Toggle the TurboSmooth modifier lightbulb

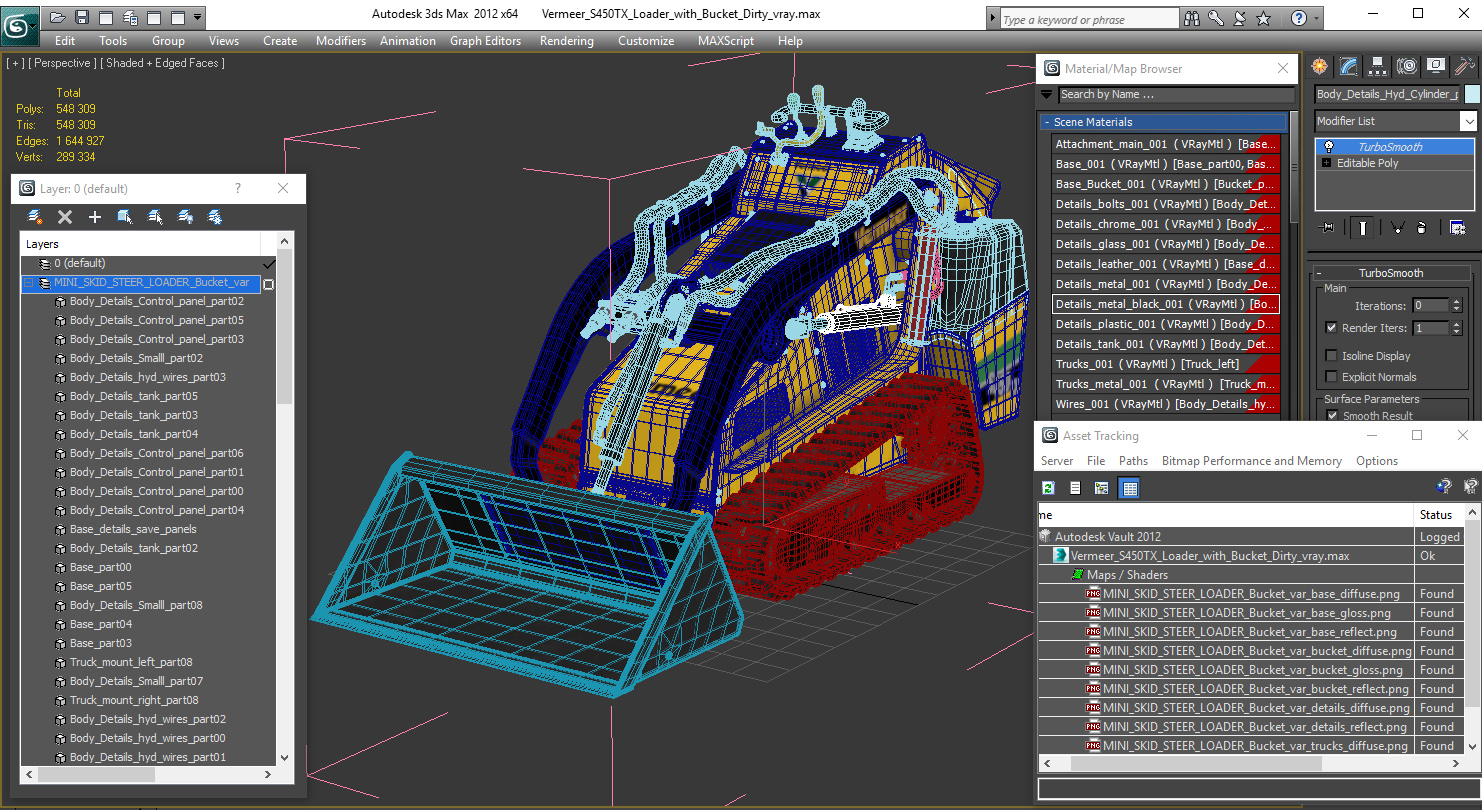[1329, 147]
